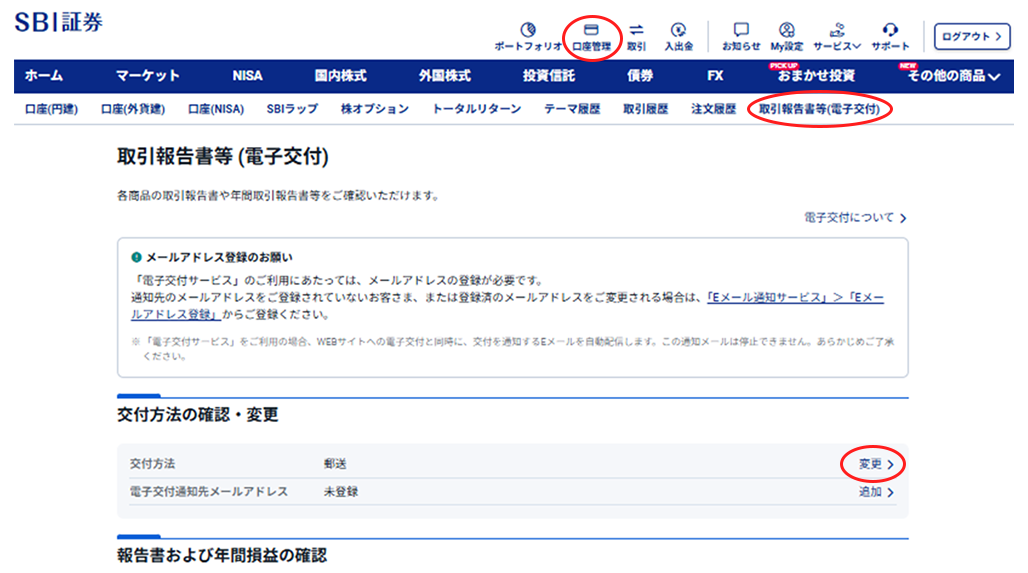Click the 口座管理 account management icon
The height and width of the screenshot is (573, 1028).
click(591, 36)
